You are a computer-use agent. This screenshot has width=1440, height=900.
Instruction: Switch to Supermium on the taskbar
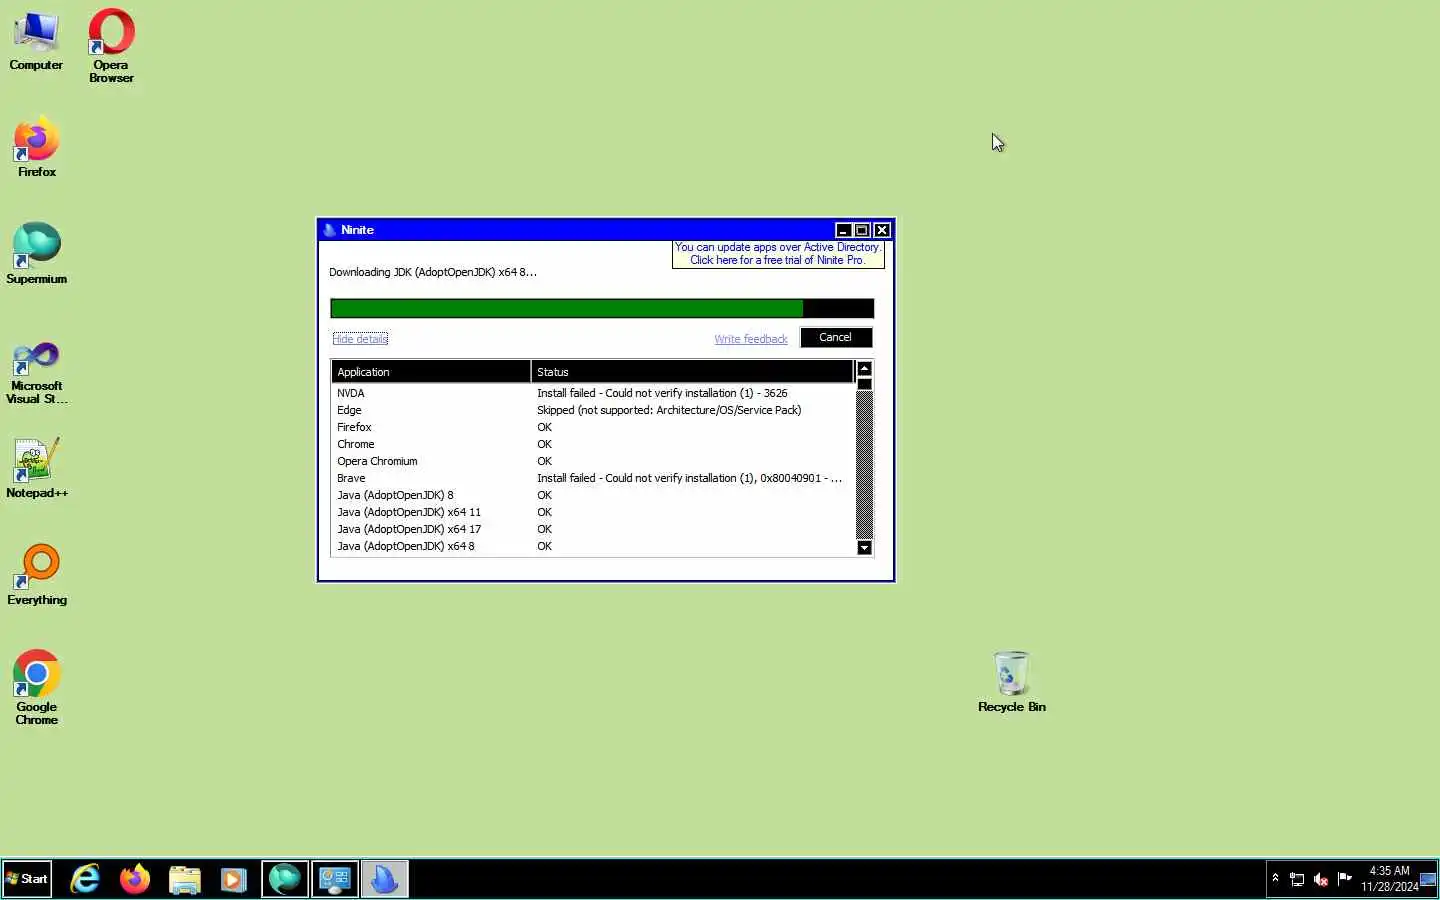[285, 879]
